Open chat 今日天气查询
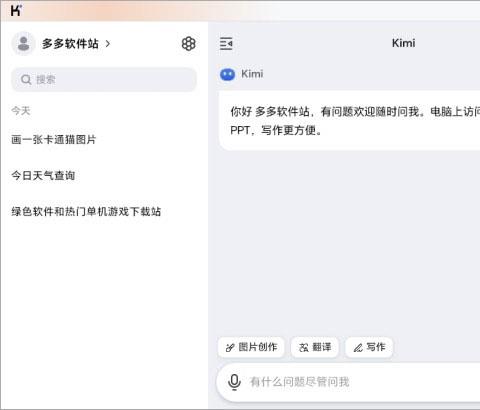 coord(43,176)
